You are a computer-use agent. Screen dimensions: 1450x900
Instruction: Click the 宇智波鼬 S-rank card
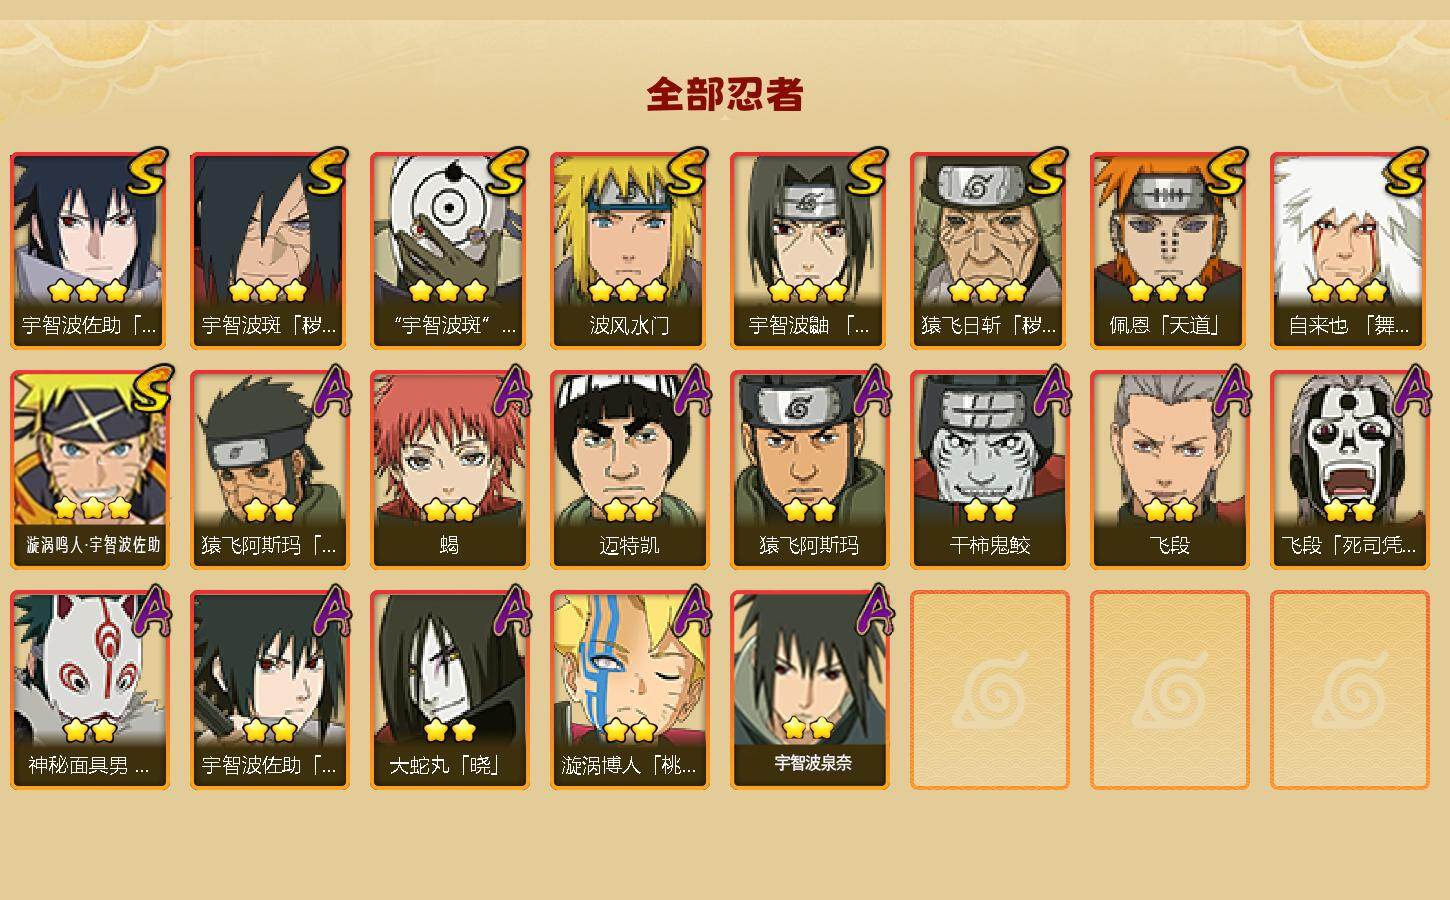[x=809, y=250]
